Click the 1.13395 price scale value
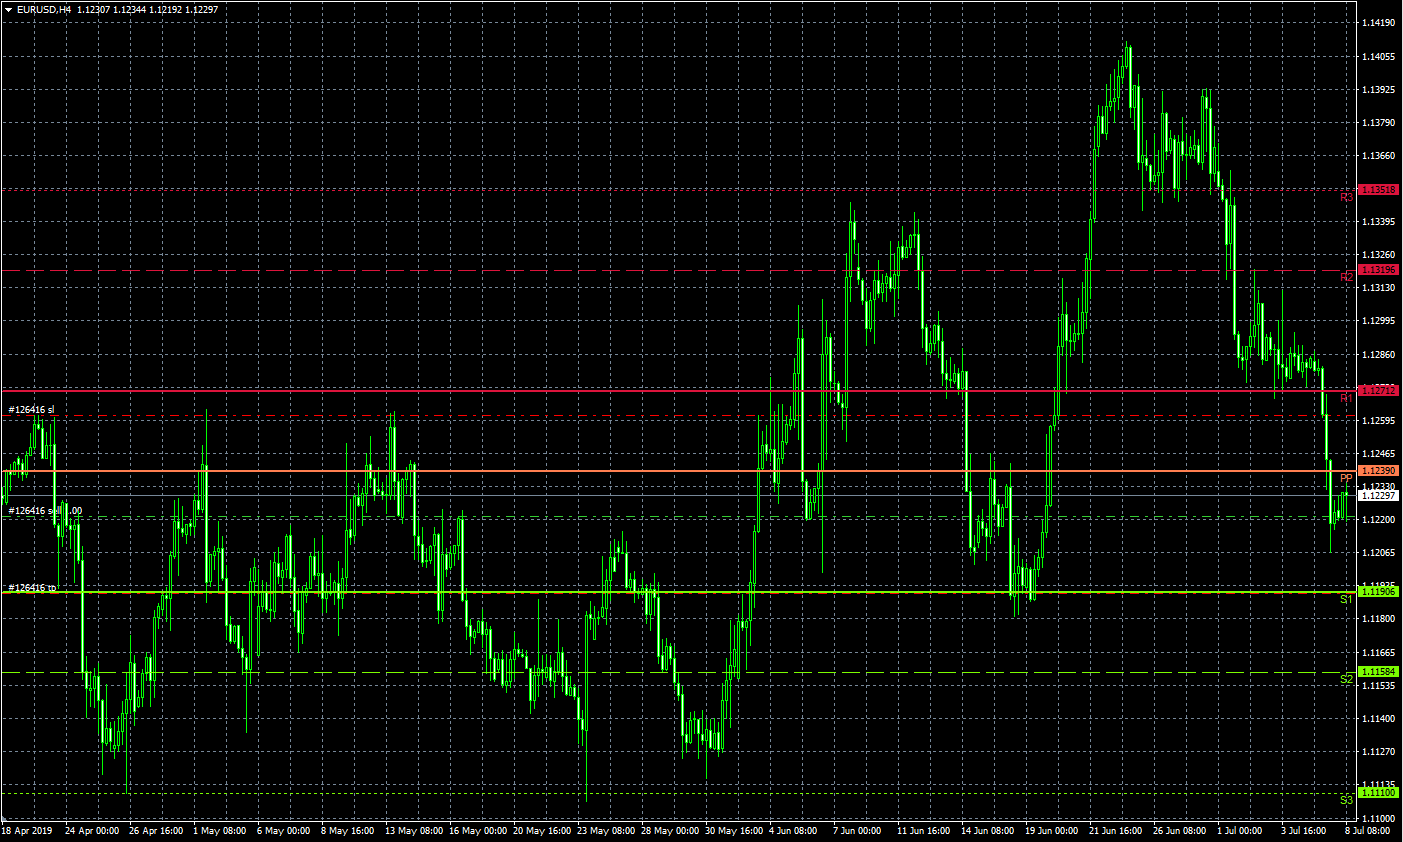This screenshot has width=1403, height=842. coord(1379,222)
